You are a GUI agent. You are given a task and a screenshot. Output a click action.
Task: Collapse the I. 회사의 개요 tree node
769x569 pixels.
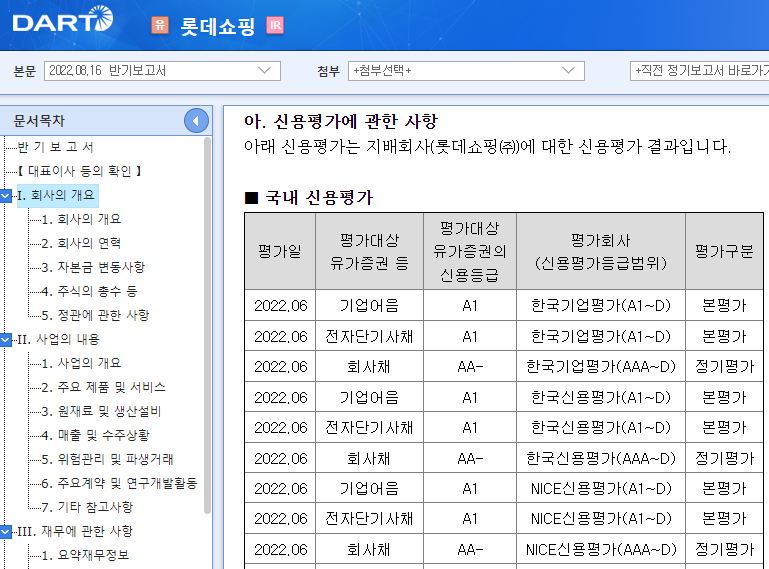[x=5, y=196]
